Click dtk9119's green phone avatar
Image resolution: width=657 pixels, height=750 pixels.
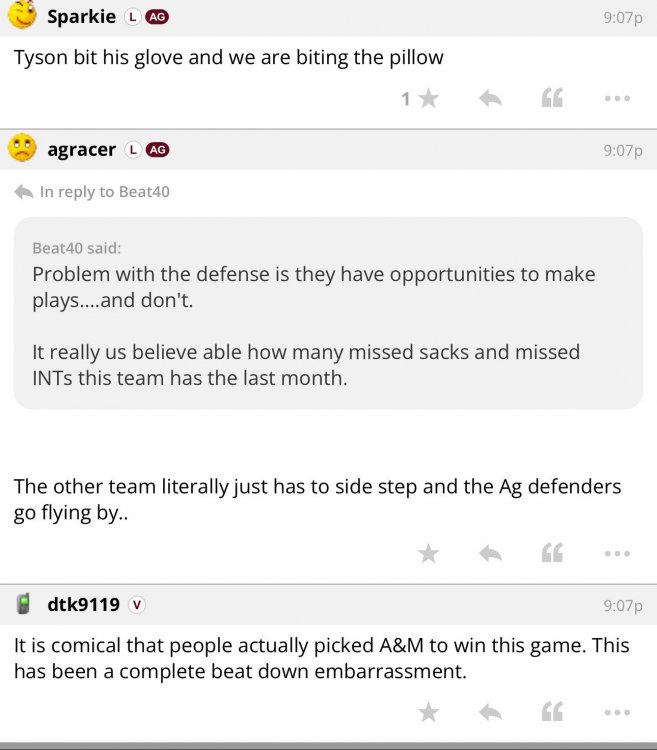(x=23, y=604)
